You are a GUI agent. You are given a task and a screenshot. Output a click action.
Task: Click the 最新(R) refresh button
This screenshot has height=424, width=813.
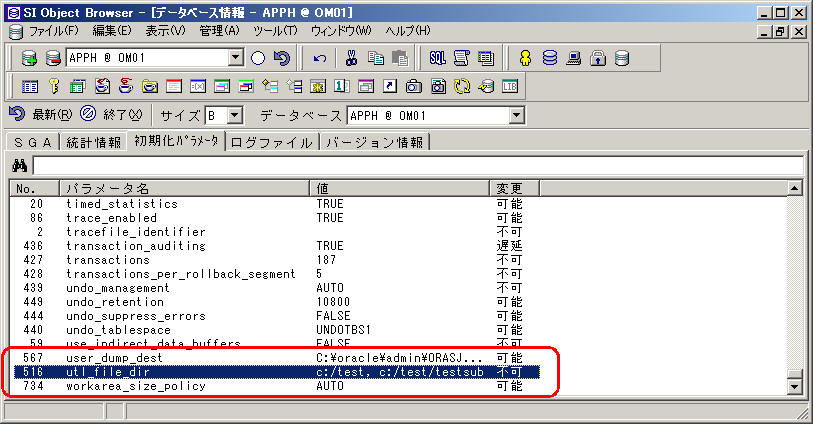tap(40, 115)
